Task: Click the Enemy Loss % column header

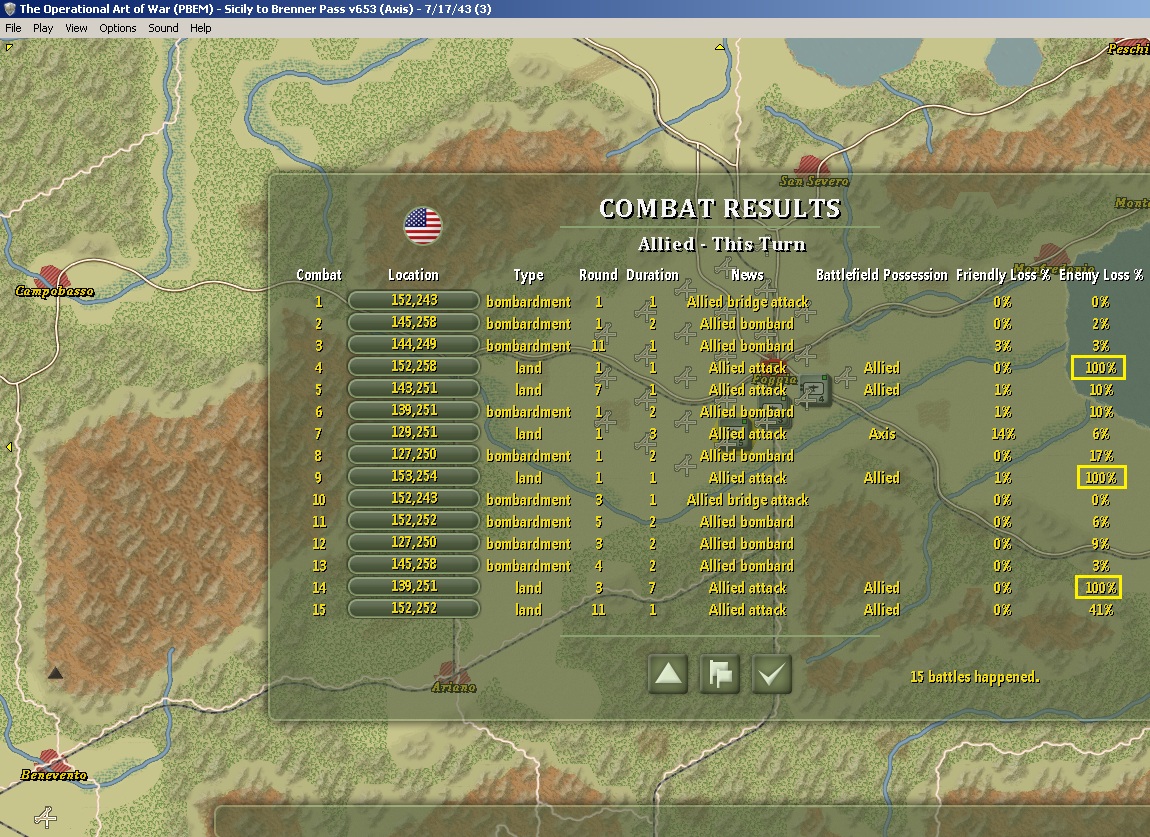Action: (x=1100, y=275)
